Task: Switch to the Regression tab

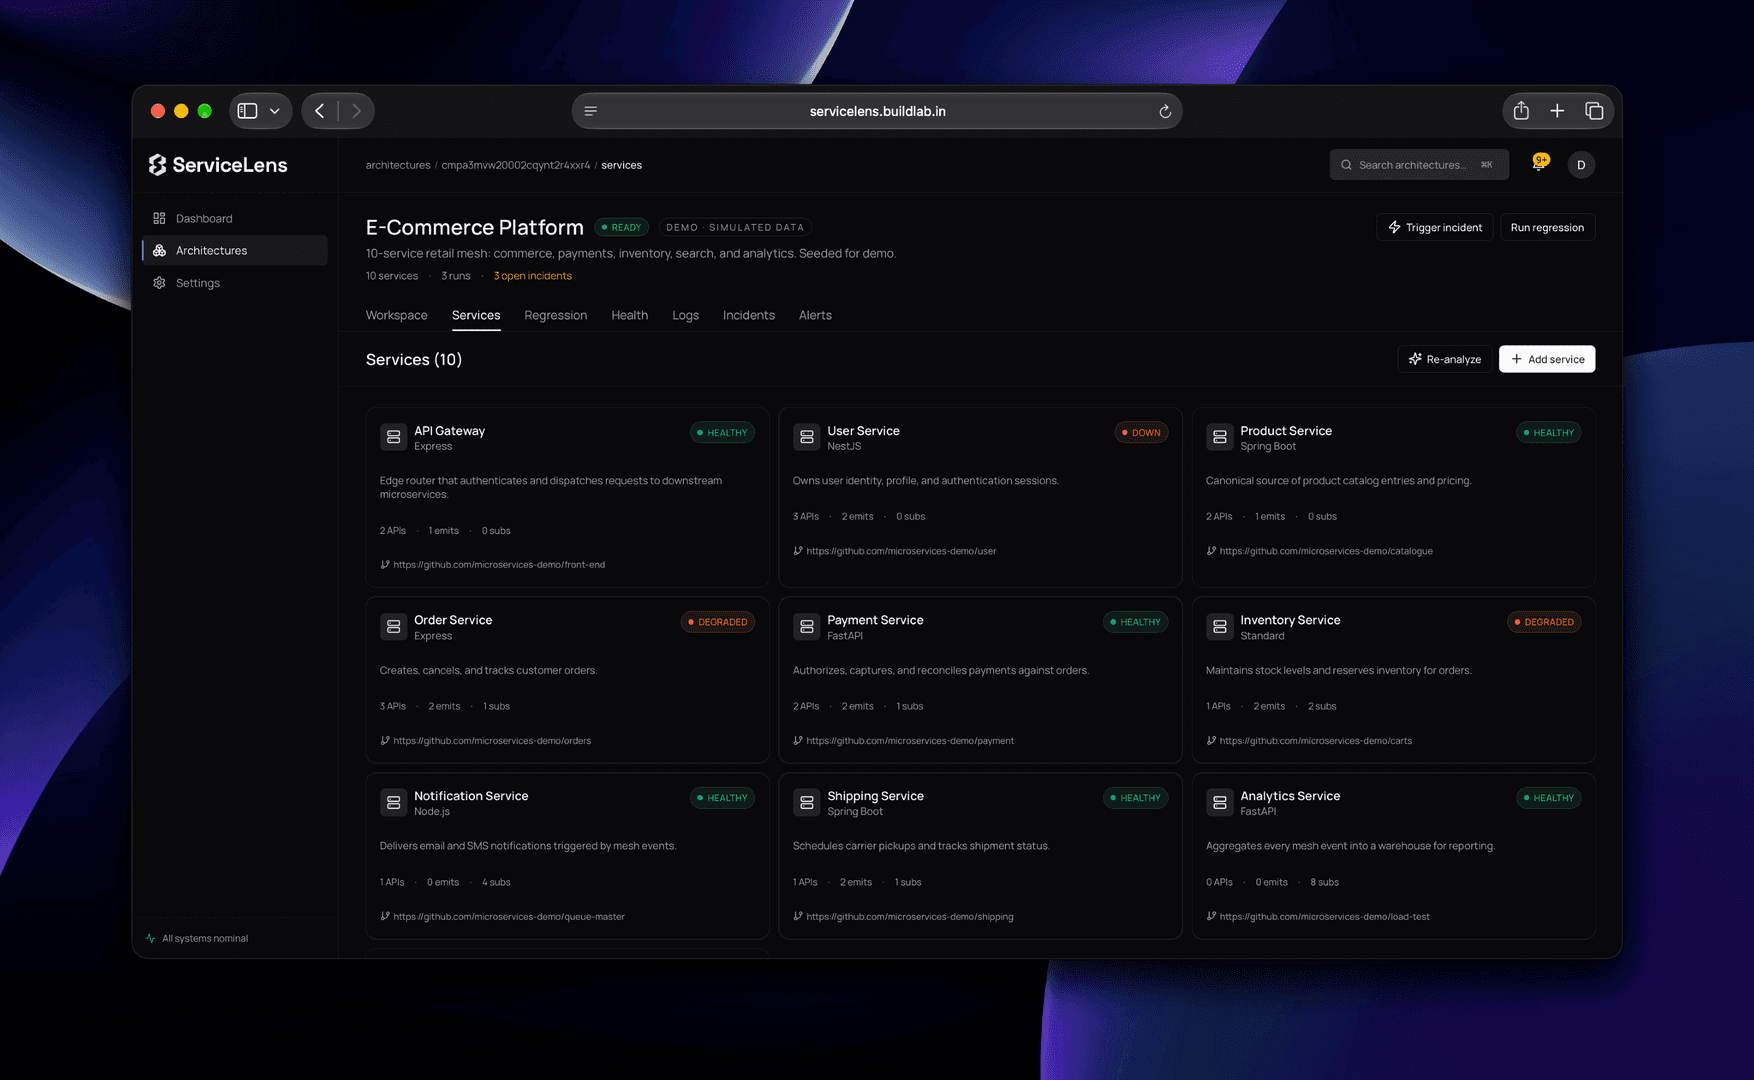Action: (555, 315)
